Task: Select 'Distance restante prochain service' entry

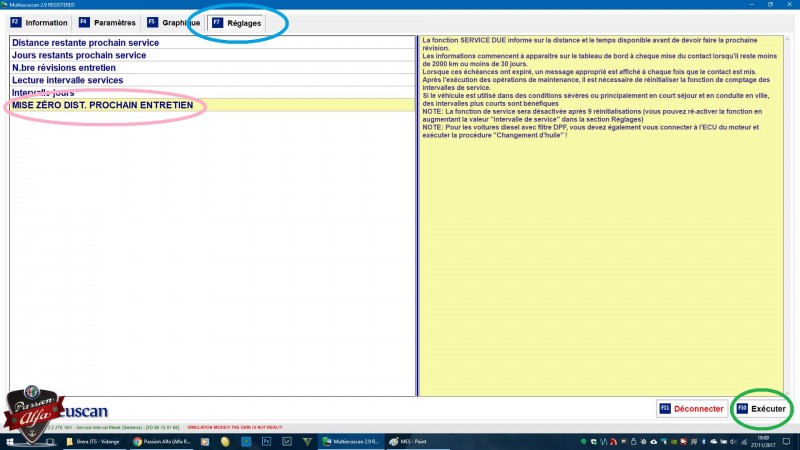Action: click(x=86, y=43)
